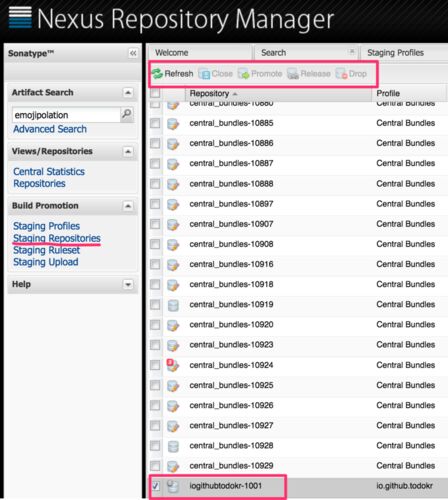Screen dimensions: 448x500
Task: Click the Refresh toolbar button
Action: (x=172, y=74)
